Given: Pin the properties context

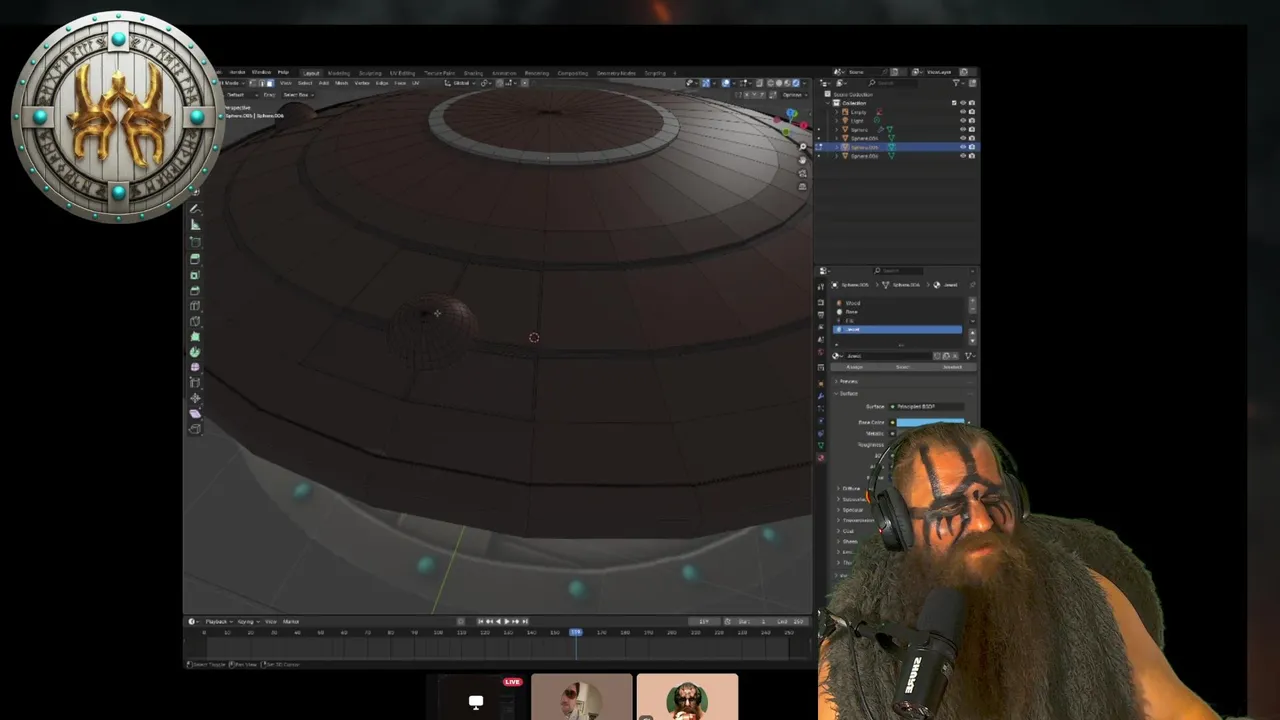Looking at the screenshot, I should coord(972,285).
